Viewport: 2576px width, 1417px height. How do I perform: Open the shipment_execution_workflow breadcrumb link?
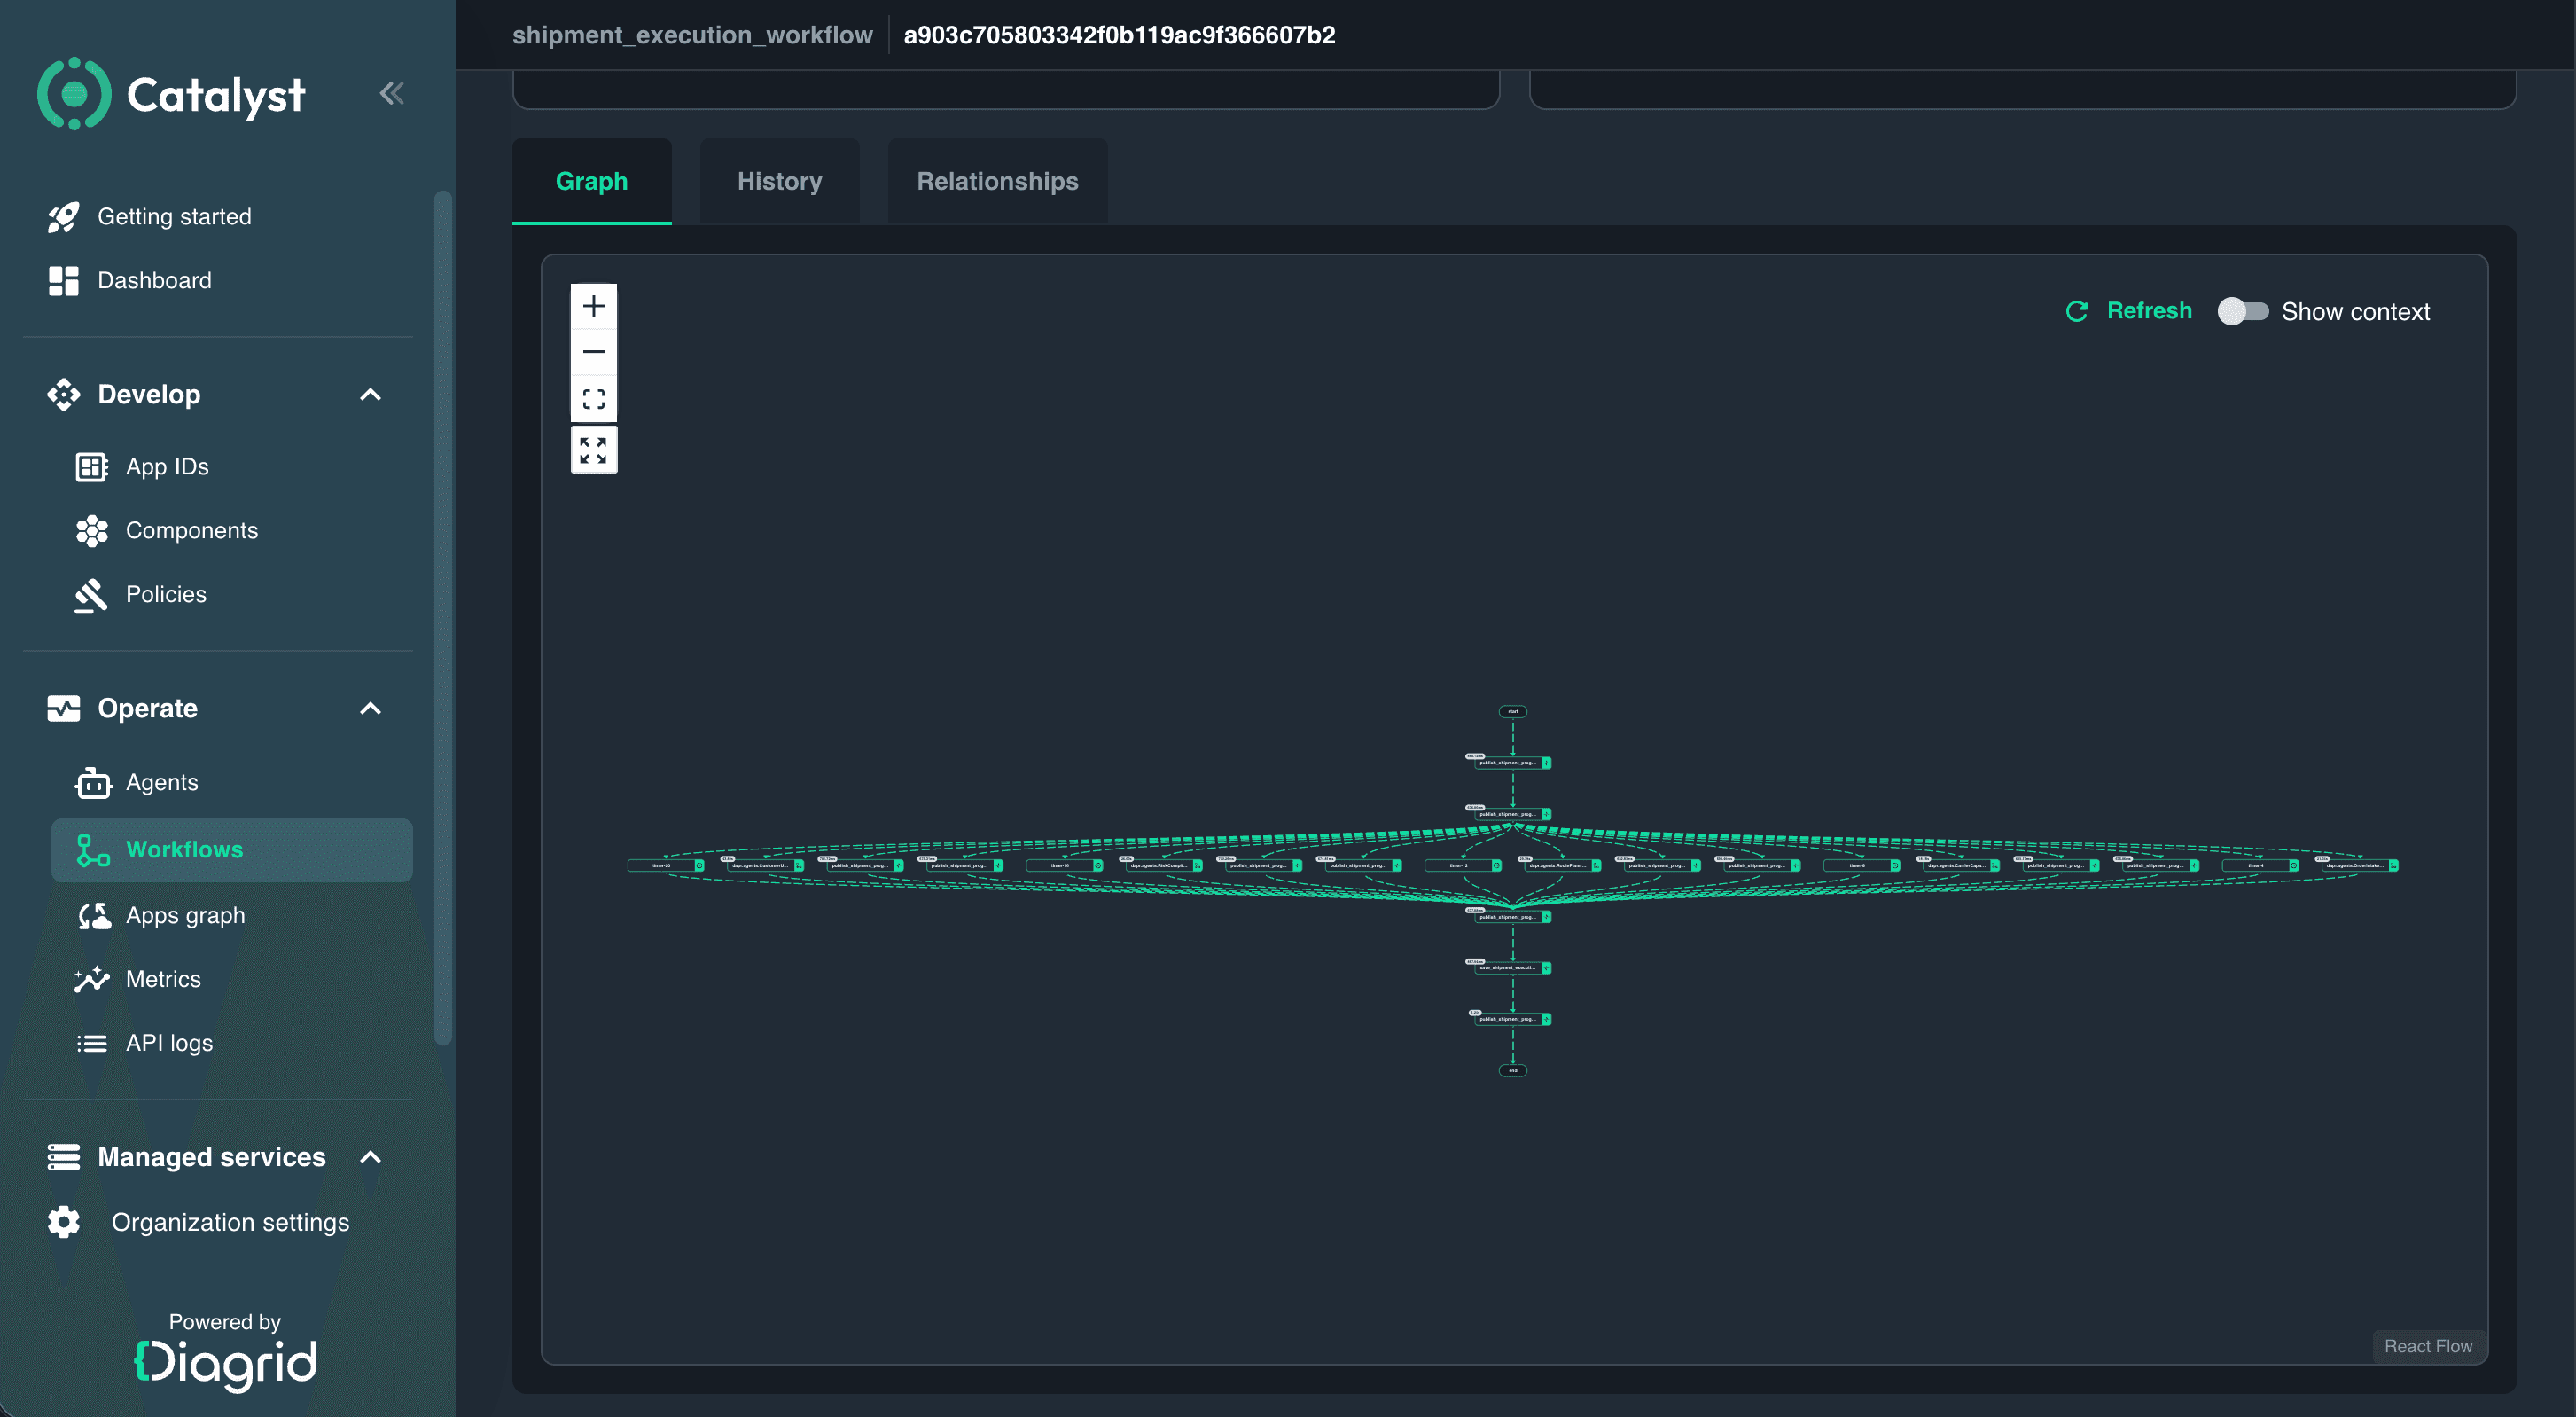coord(692,35)
